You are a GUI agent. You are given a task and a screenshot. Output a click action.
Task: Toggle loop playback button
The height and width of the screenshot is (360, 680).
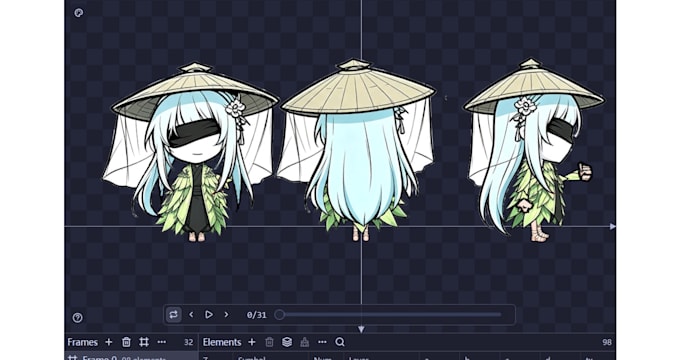click(173, 314)
